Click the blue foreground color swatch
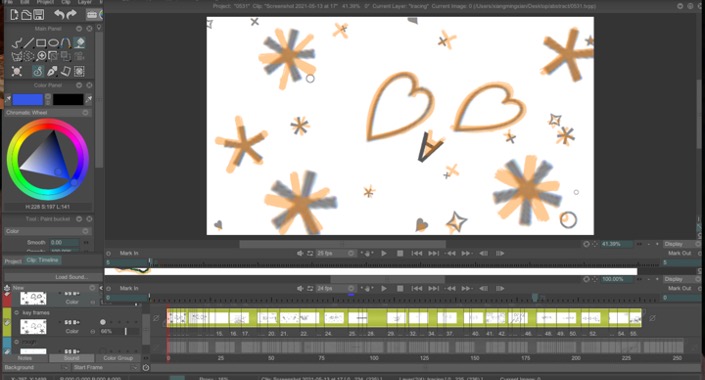The height and width of the screenshot is (380, 705). pyautogui.click(x=28, y=99)
